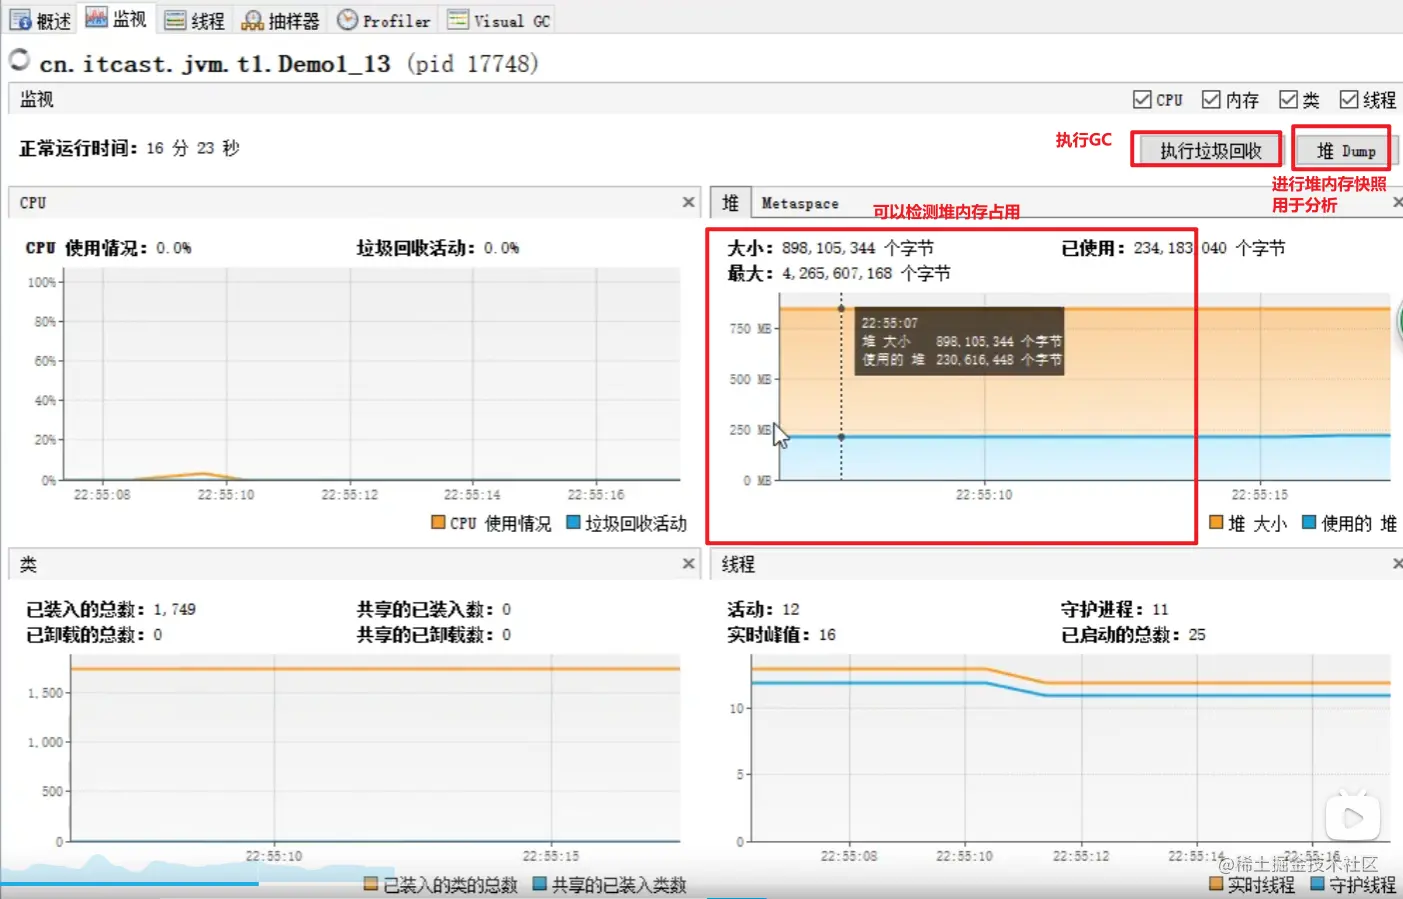Click the orange CPU 使用情况 legend swatch

tap(438, 522)
